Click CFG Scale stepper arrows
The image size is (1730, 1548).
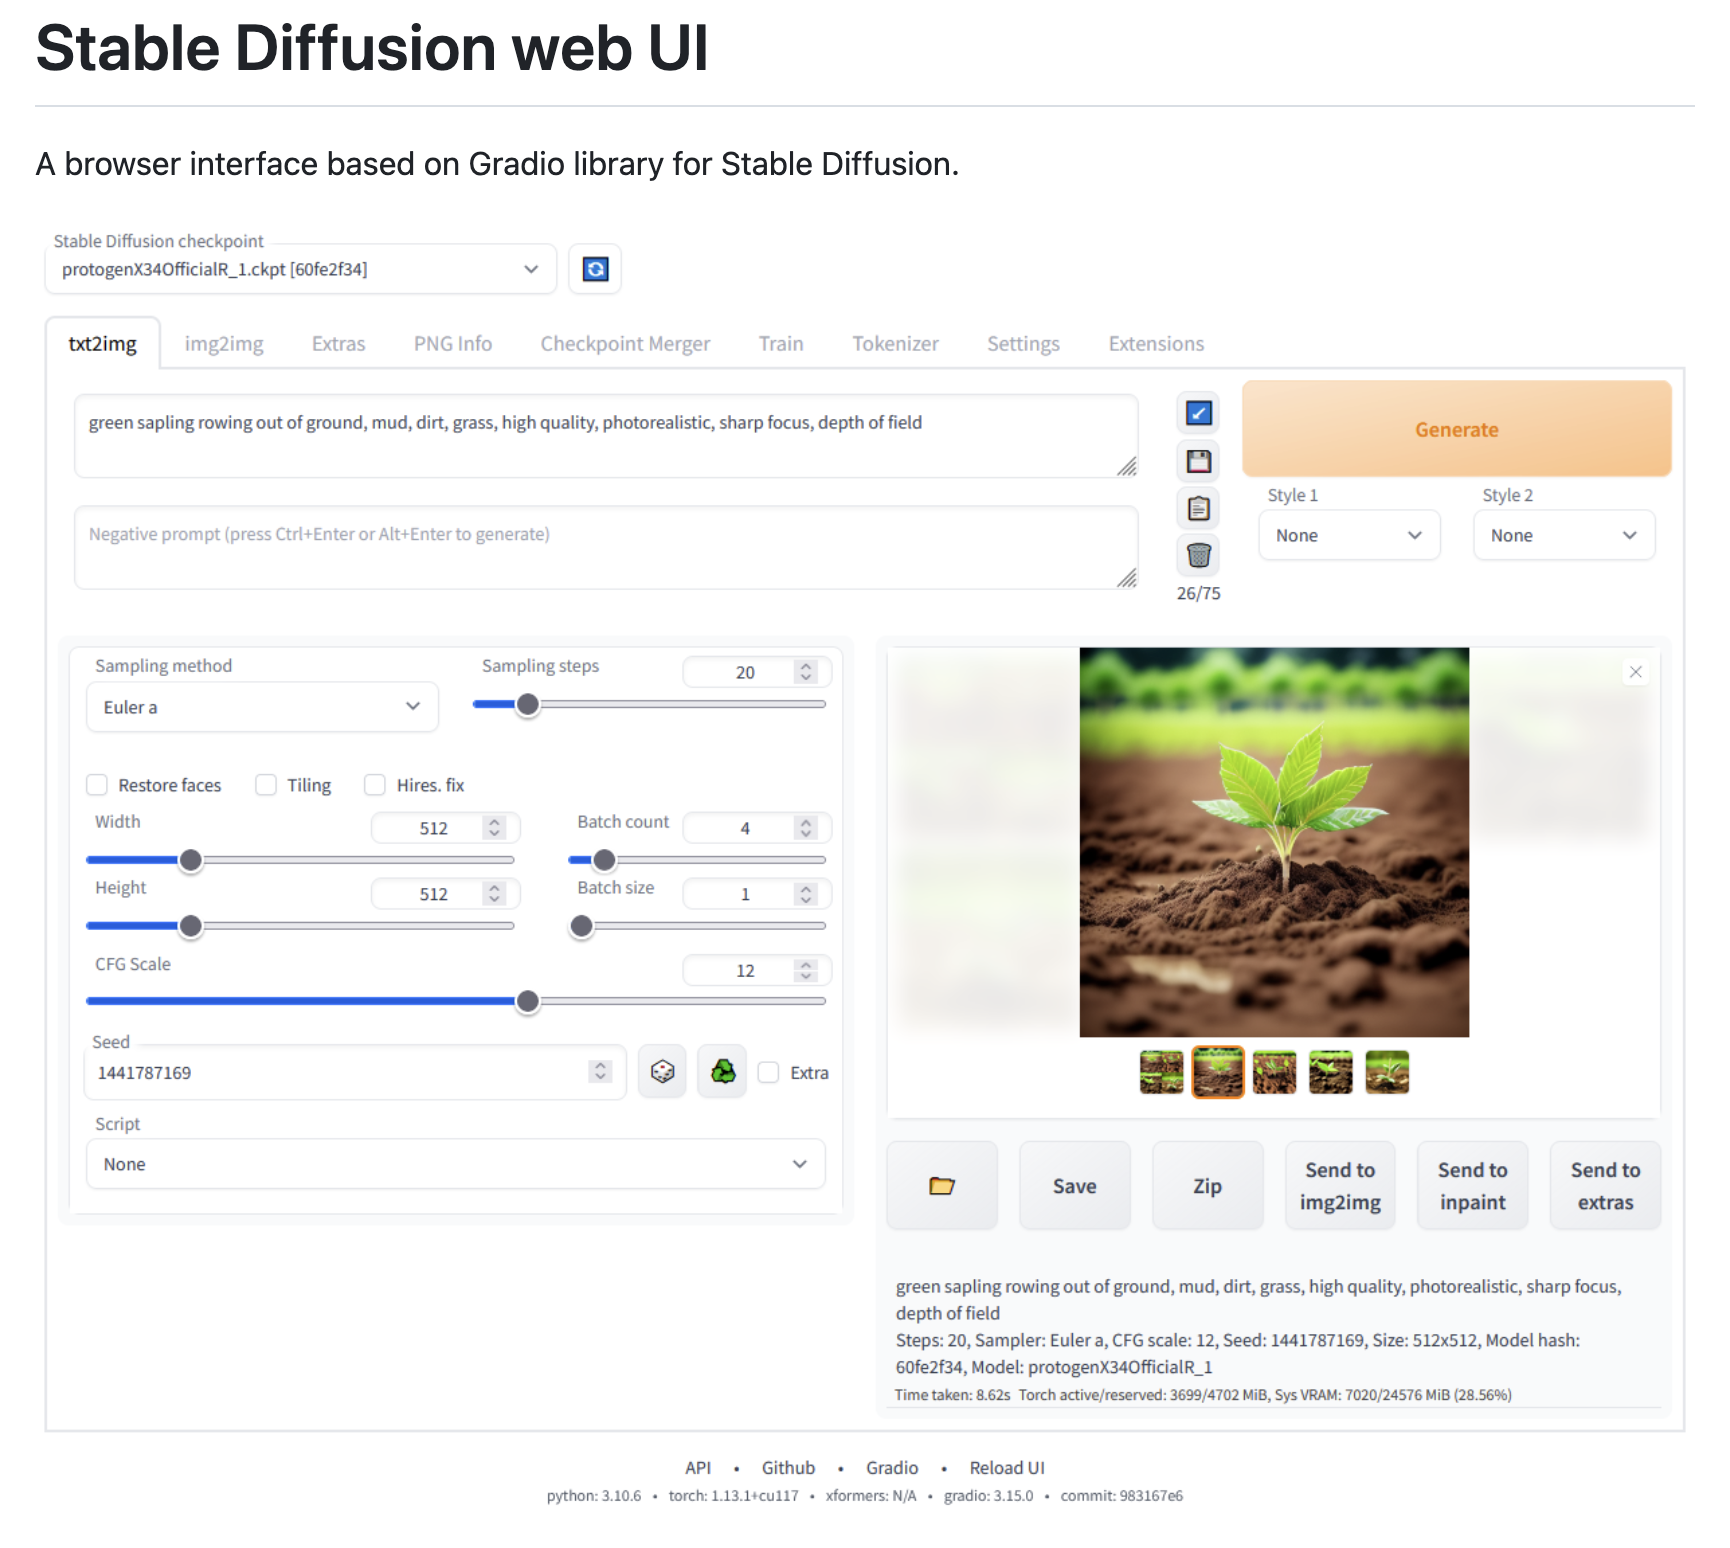point(806,970)
